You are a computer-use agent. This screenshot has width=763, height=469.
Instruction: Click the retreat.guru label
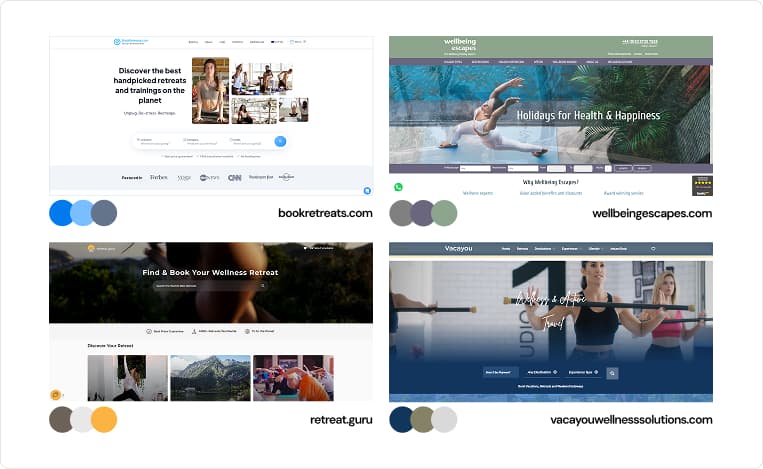(341, 419)
